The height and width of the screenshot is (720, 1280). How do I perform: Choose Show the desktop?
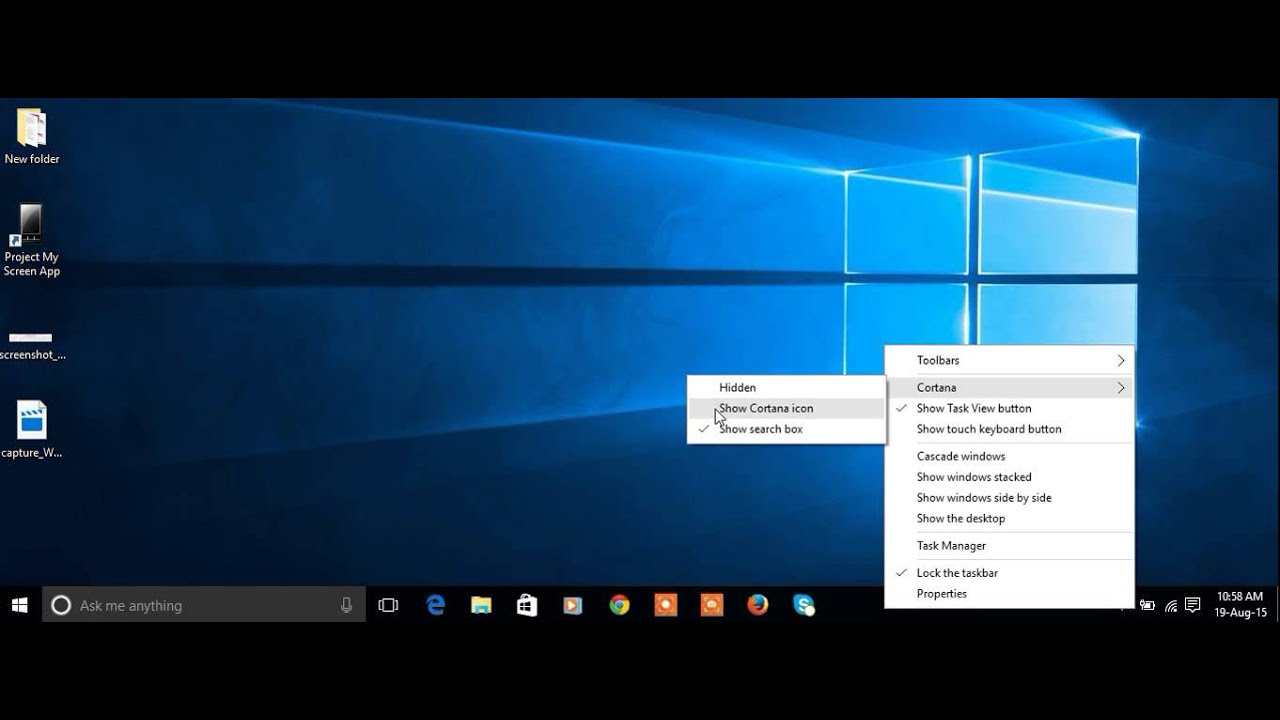click(960, 518)
